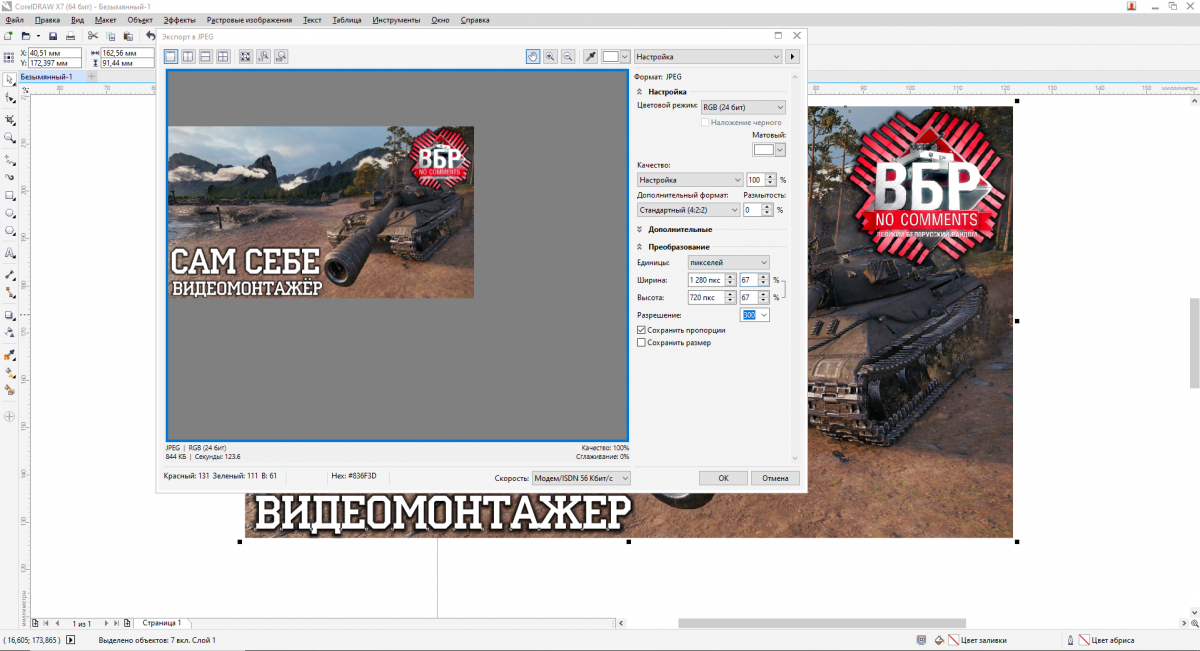Select the Crop tool in toolbox

10,119
